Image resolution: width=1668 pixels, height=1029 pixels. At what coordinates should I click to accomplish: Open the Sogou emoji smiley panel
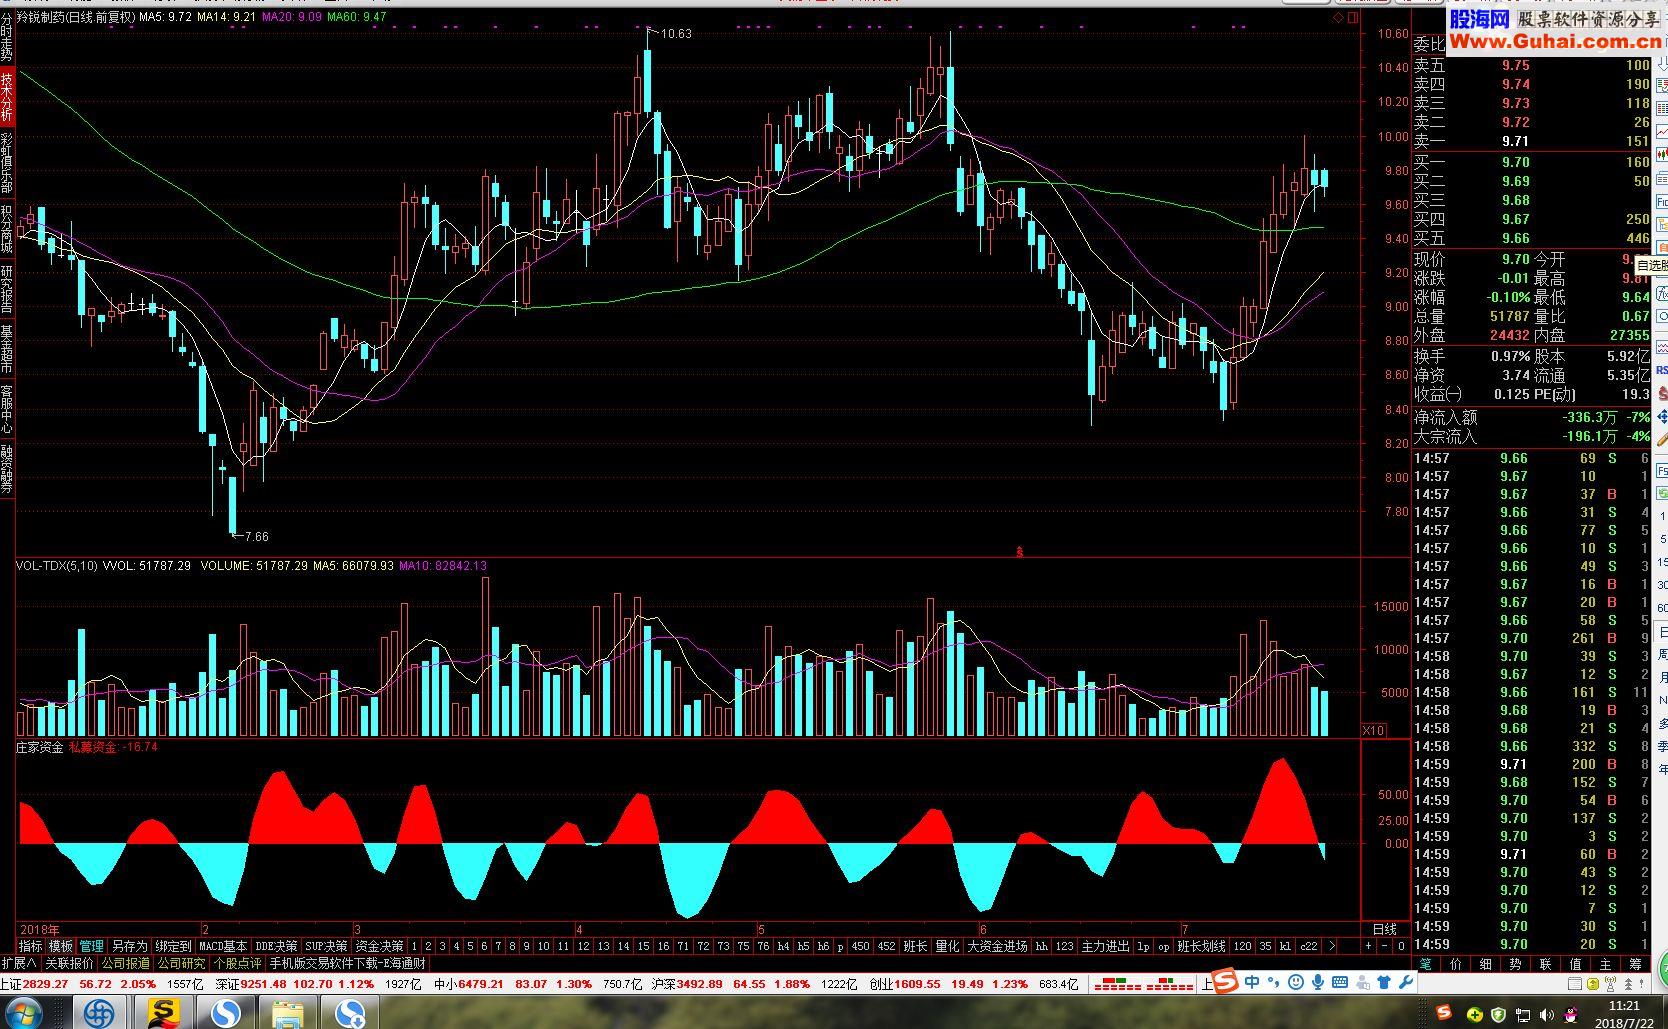(1296, 982)
